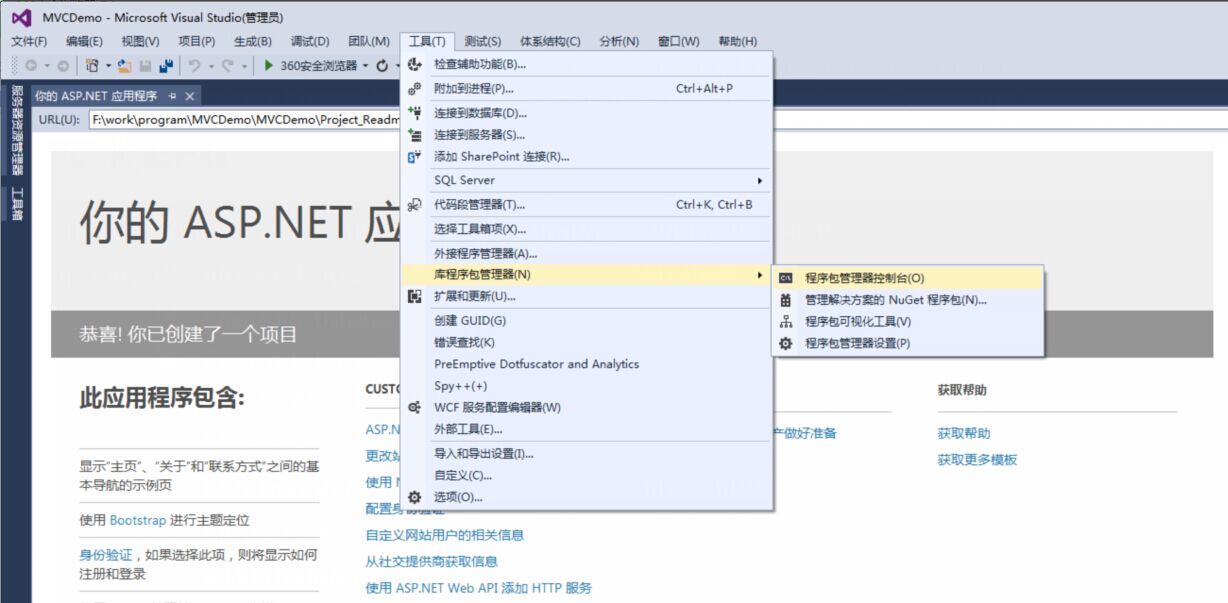Click the undo toolbar icon
This screenshot has width=1228, height=603.
195,66
